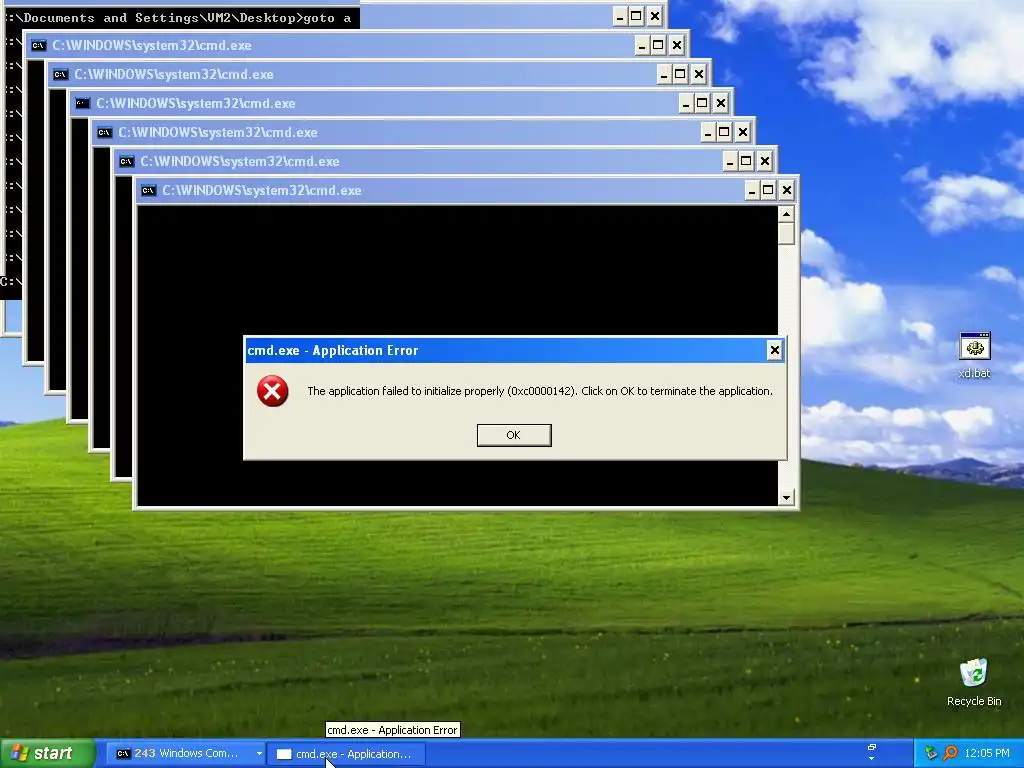The height and width of the screenshot is (768, 1024).
Task: Click the frontmost cmd window's scroll up arrow
Action: [786, 214]
